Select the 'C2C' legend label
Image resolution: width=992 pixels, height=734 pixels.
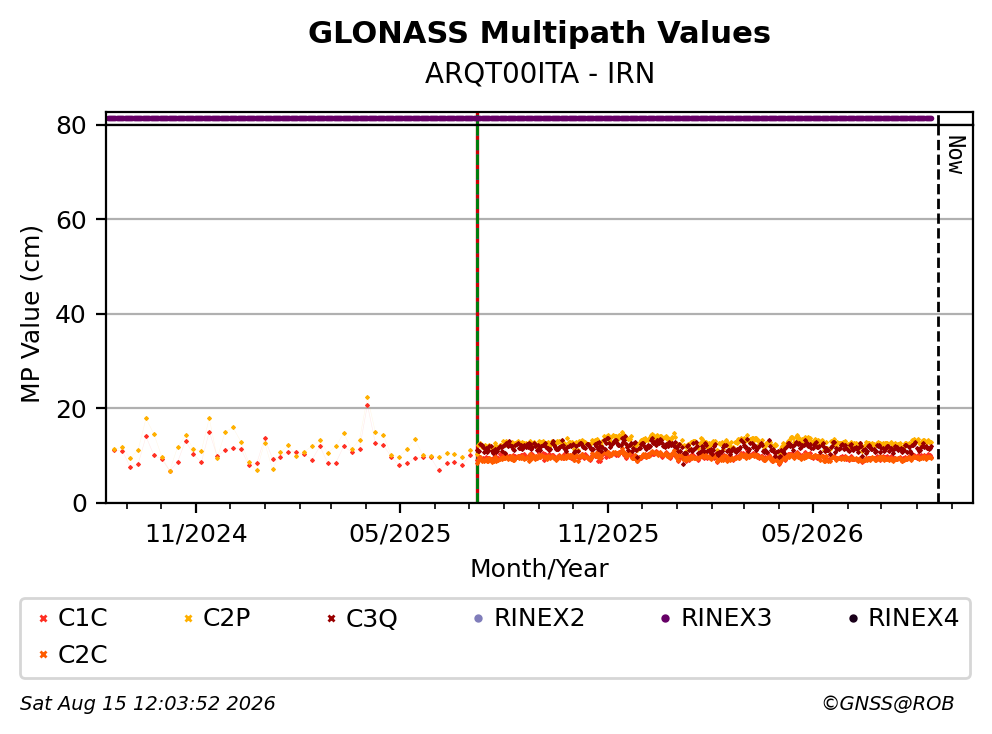pyautogui.click(x=83, y=654)
